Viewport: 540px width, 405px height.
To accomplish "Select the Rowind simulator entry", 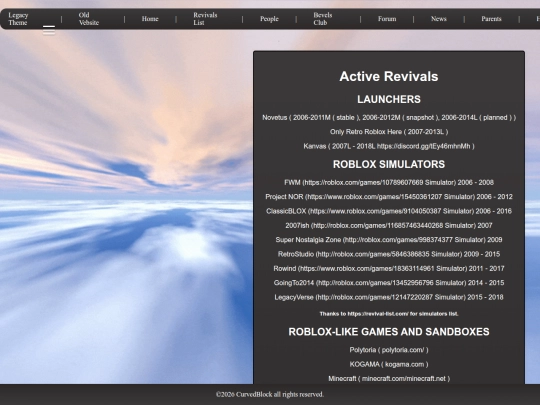I will point(389,269).
